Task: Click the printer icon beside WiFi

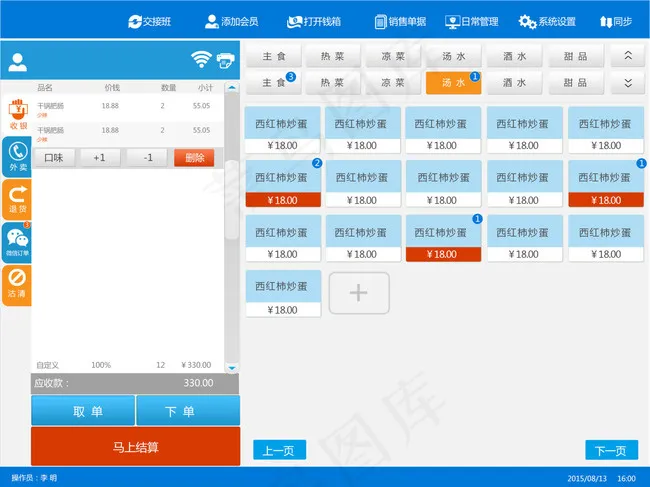Action: point(226,61)
